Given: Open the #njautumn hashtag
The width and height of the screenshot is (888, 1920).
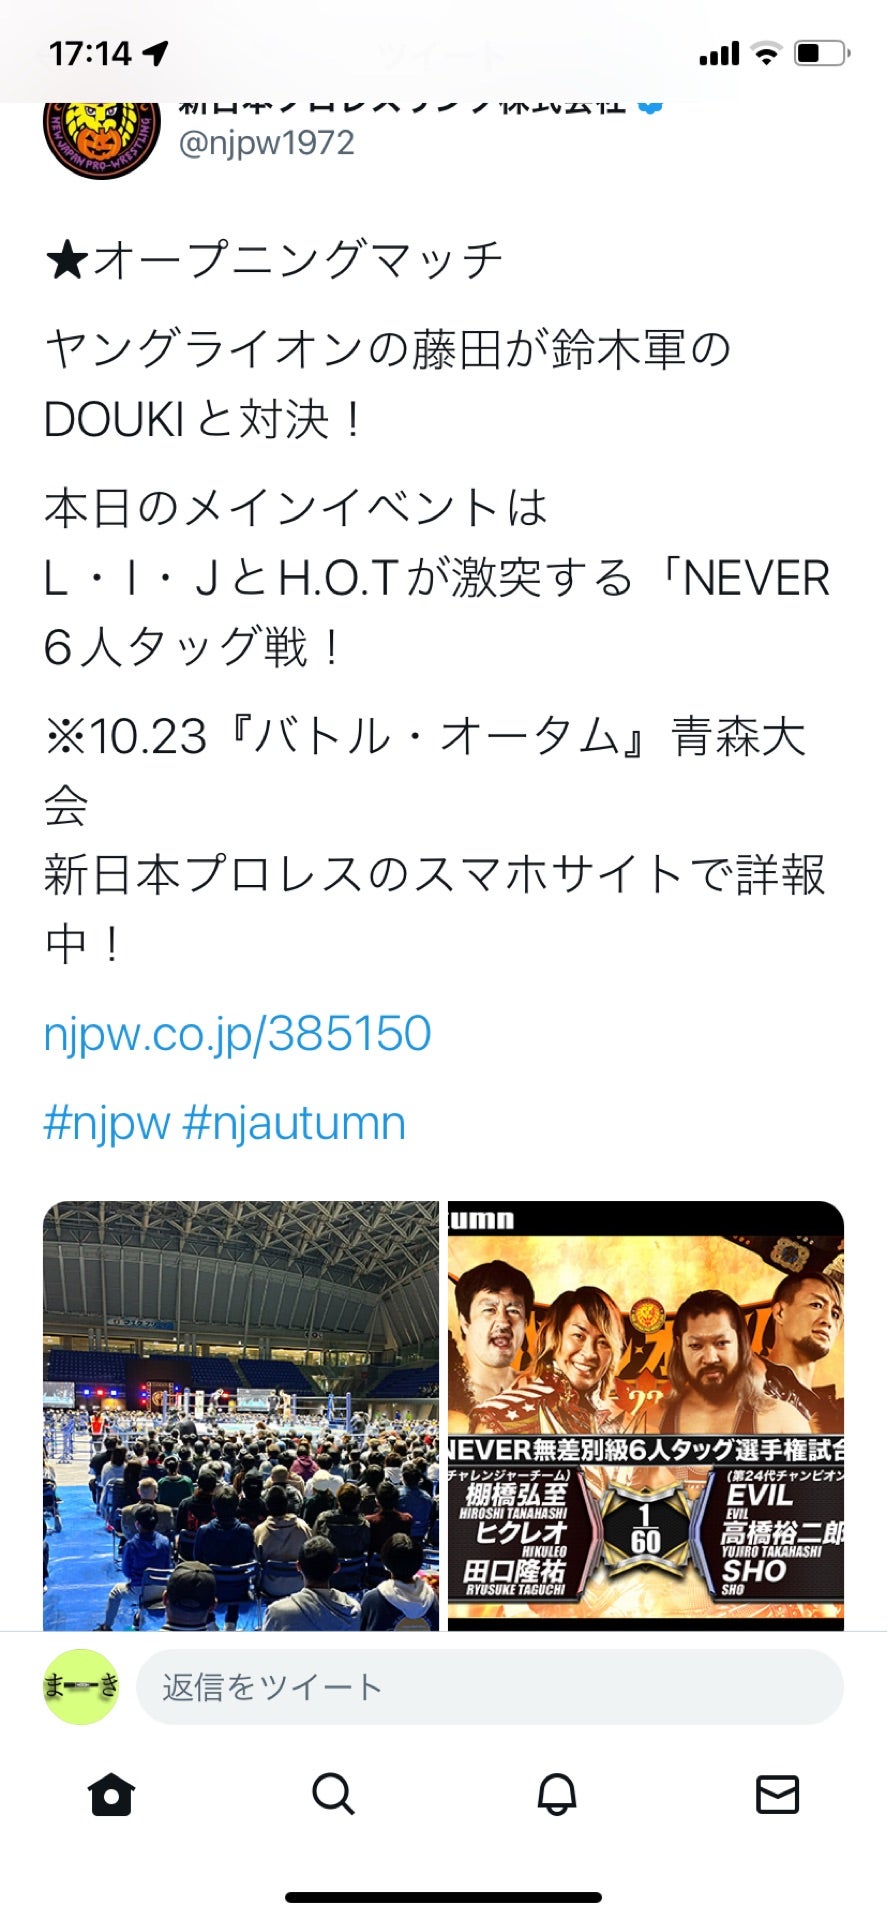Looking at the screenshot, I should click(294, 1124).
